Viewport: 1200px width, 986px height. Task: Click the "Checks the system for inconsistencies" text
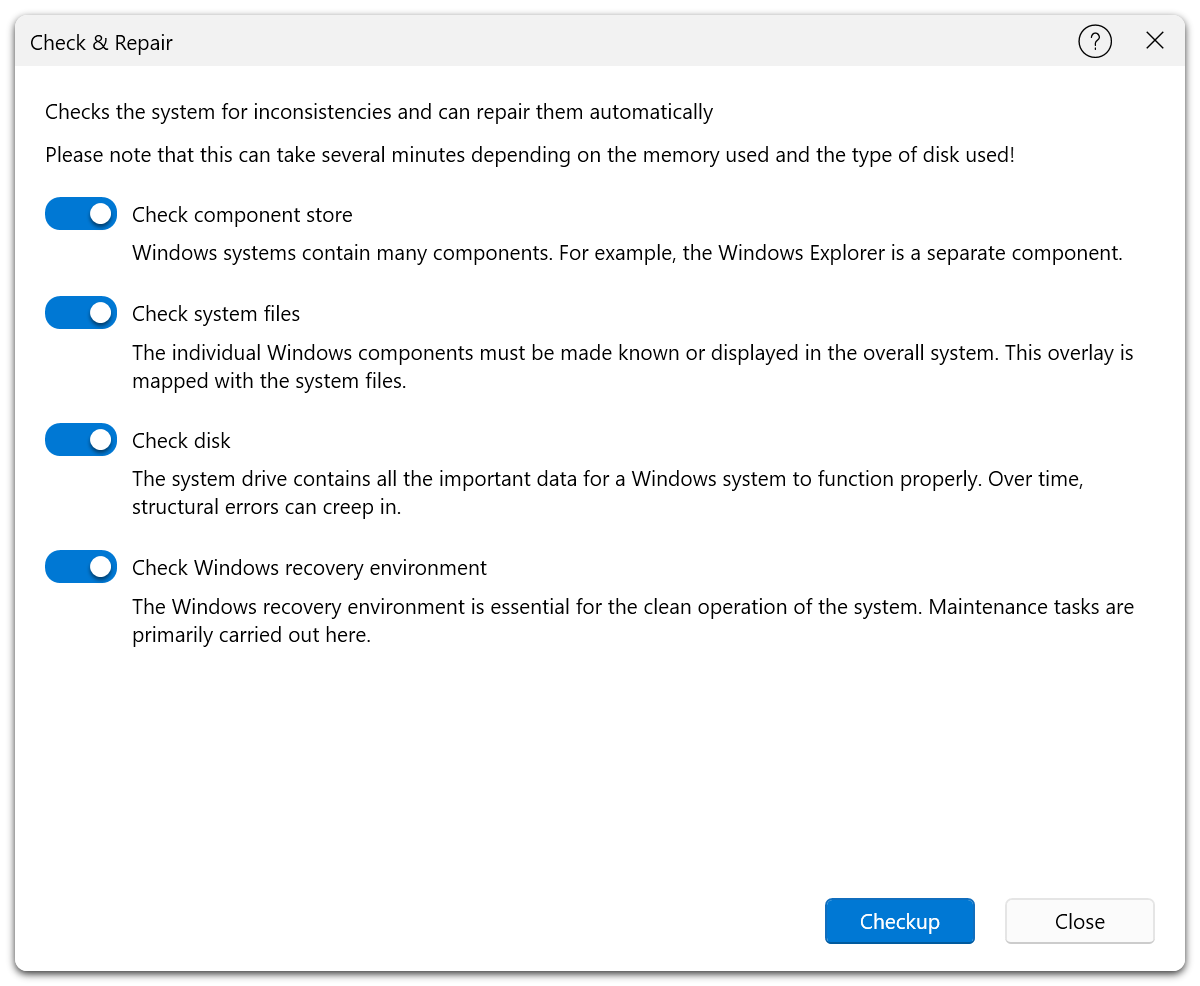[x=379, y=112]
